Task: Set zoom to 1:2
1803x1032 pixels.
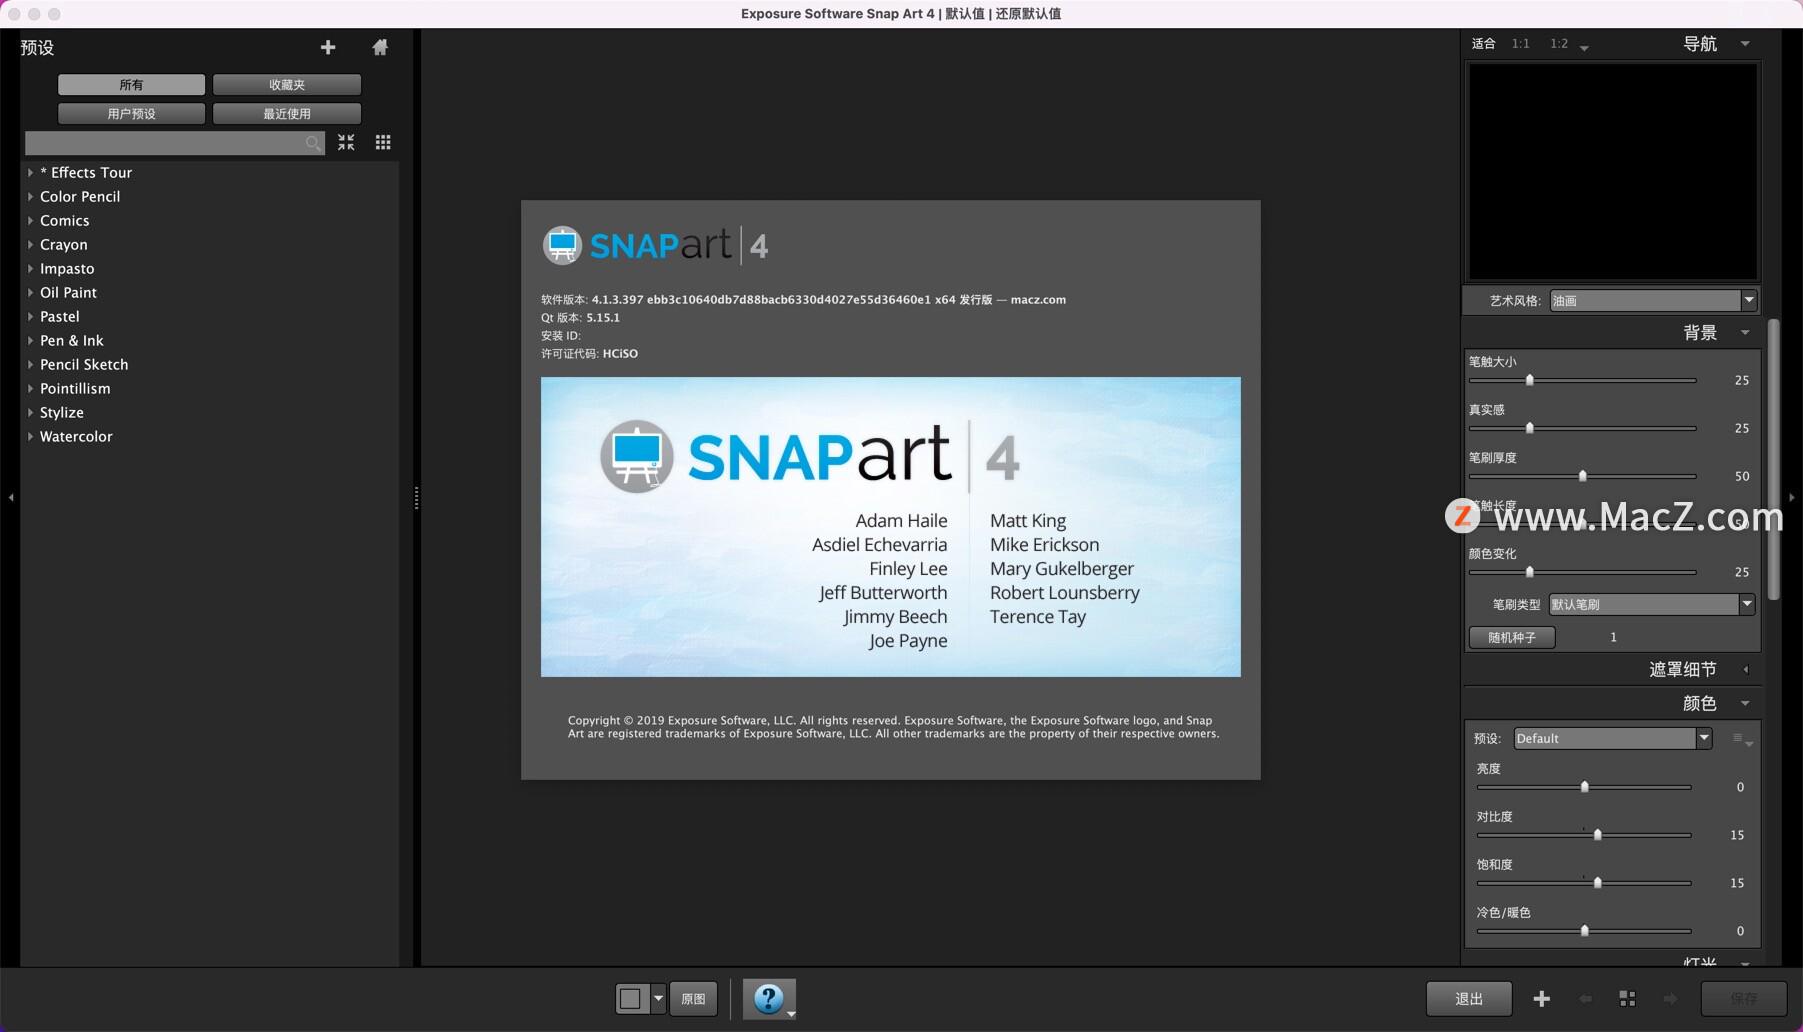Action: pyautogui.click(x=1559, y=44)
